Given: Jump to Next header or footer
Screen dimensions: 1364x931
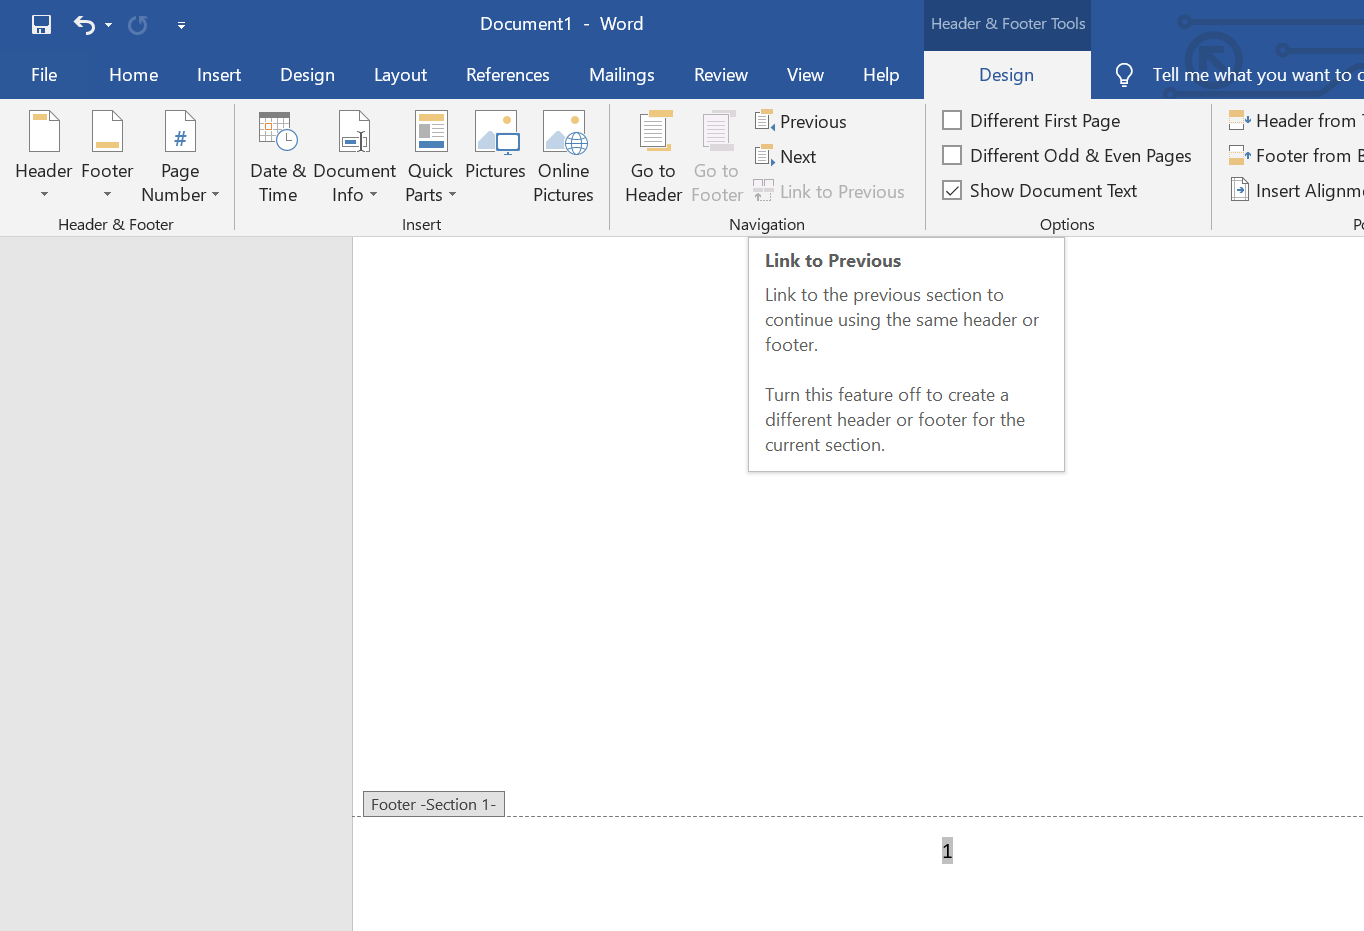Looking at the screenshot, I should pos(786,156).
